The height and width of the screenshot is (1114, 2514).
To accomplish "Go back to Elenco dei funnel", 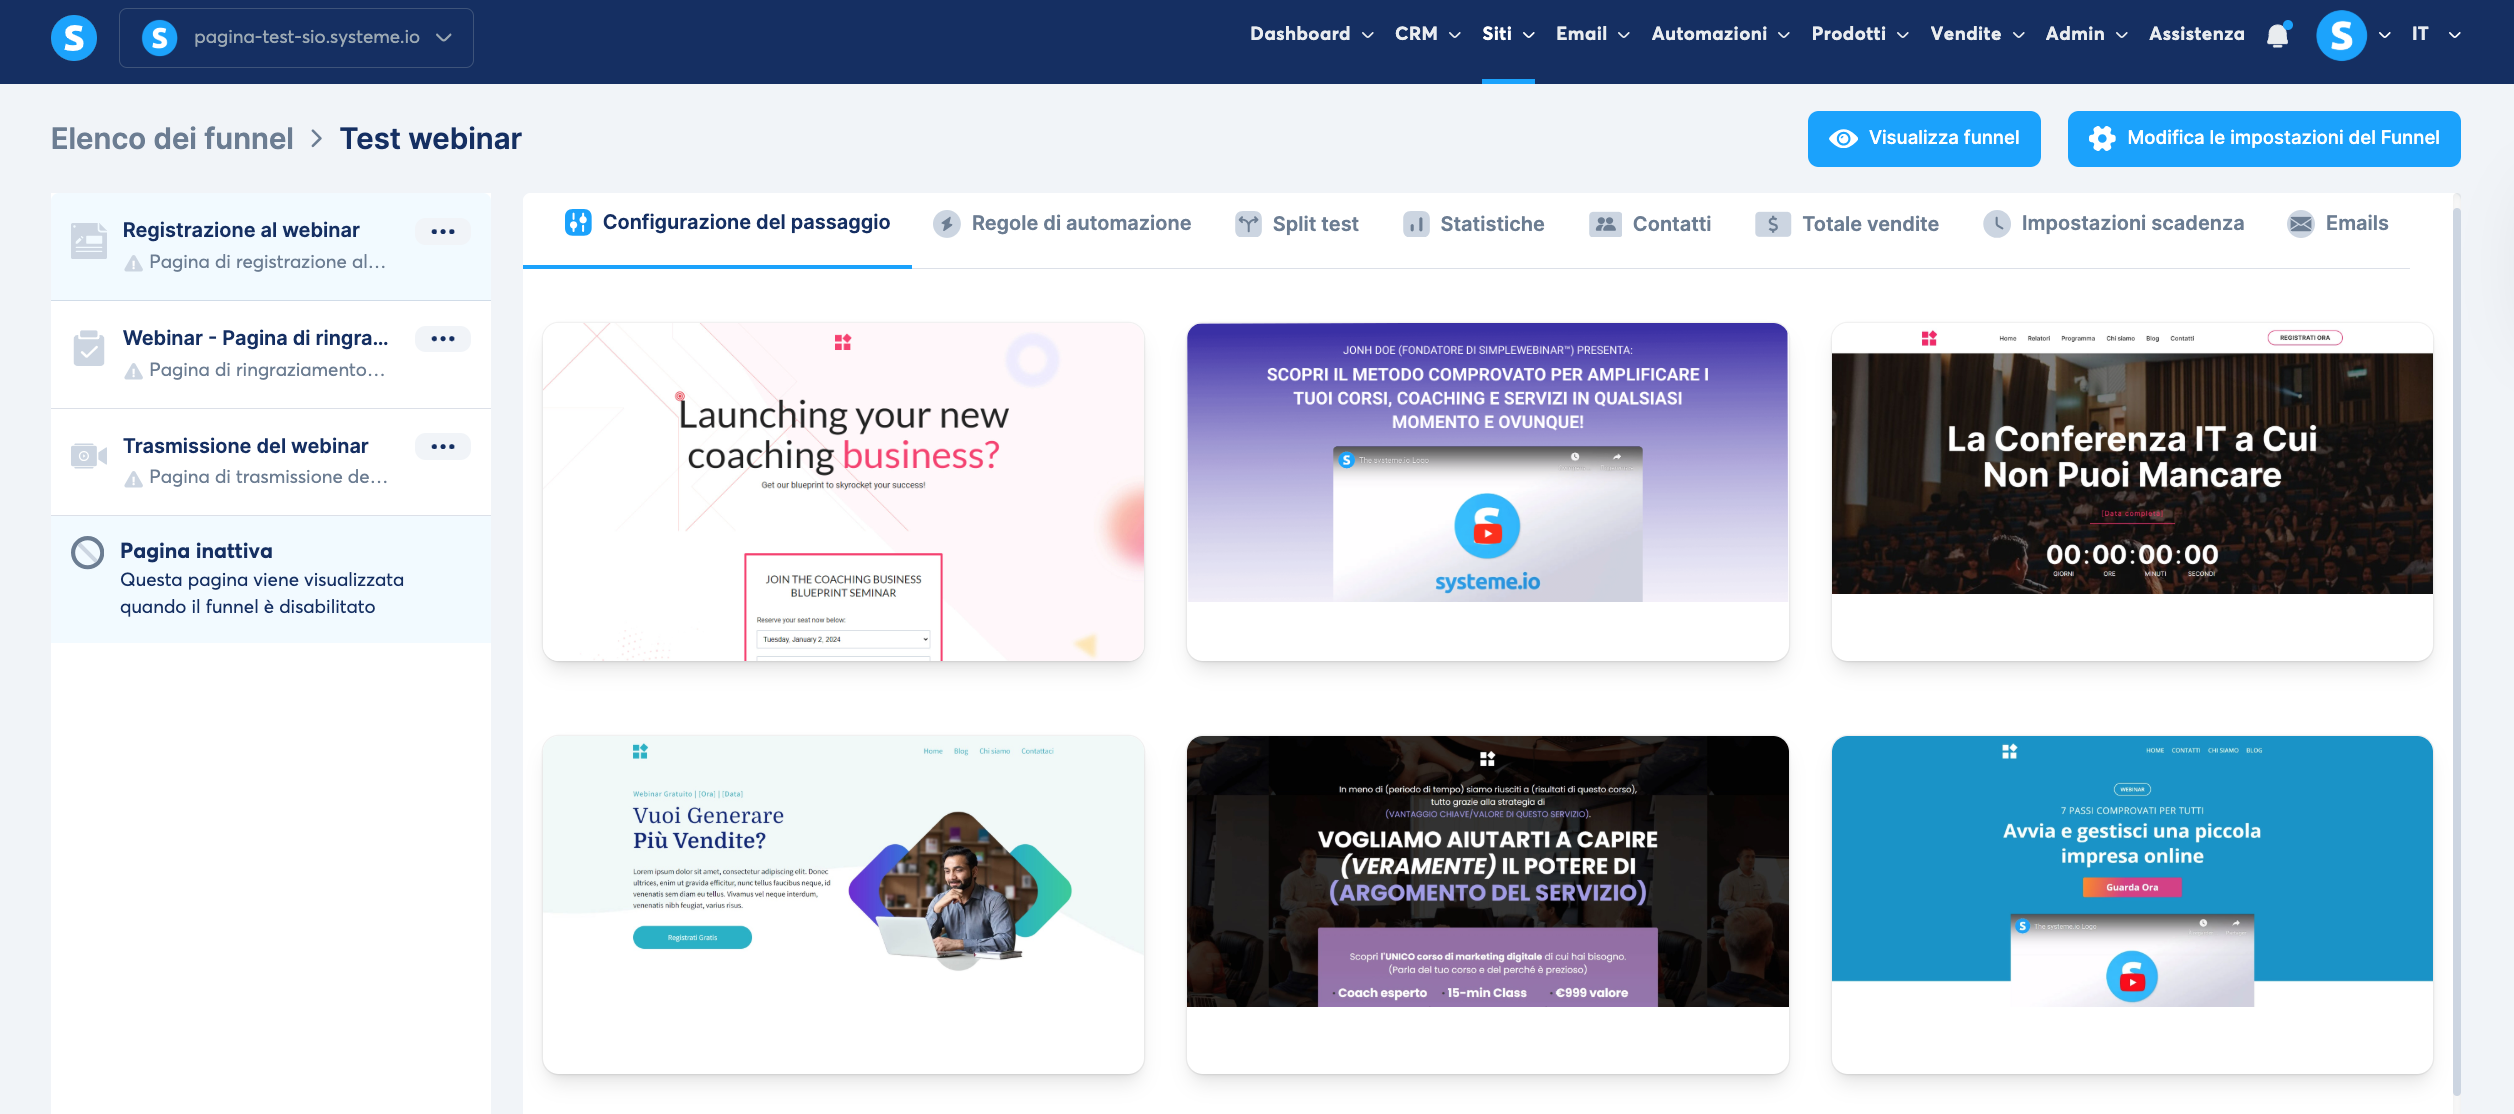I will (x=172, y=138).
